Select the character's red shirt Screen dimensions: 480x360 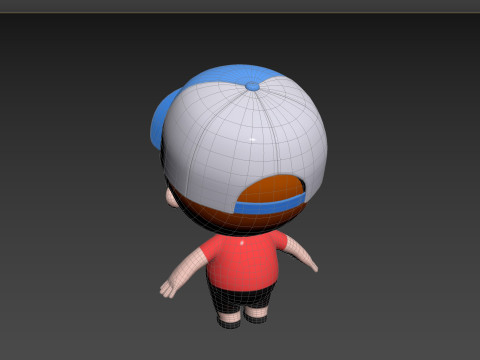click(x=243, y=262)
